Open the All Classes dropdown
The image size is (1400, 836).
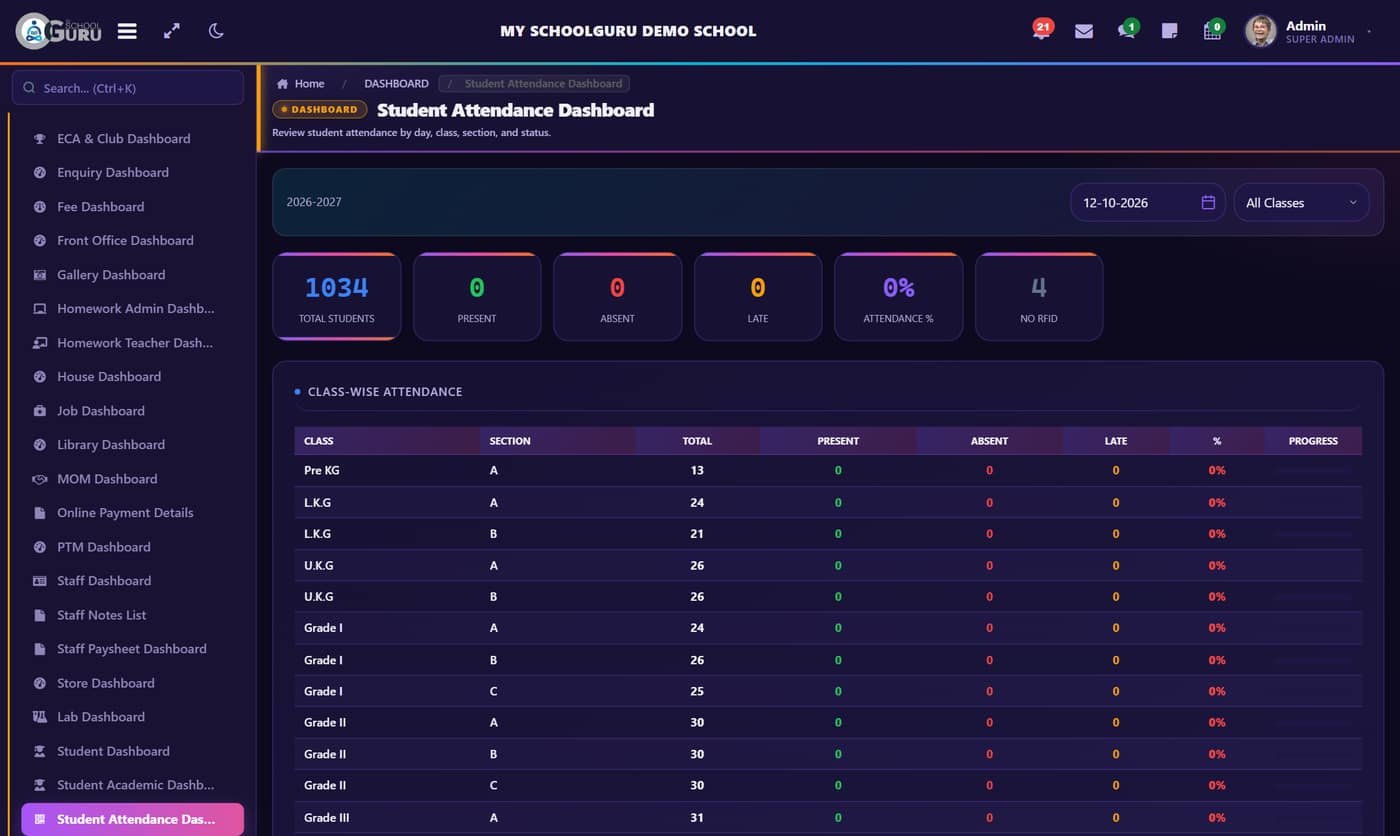pyautogui.click(x=1301, y=202)
